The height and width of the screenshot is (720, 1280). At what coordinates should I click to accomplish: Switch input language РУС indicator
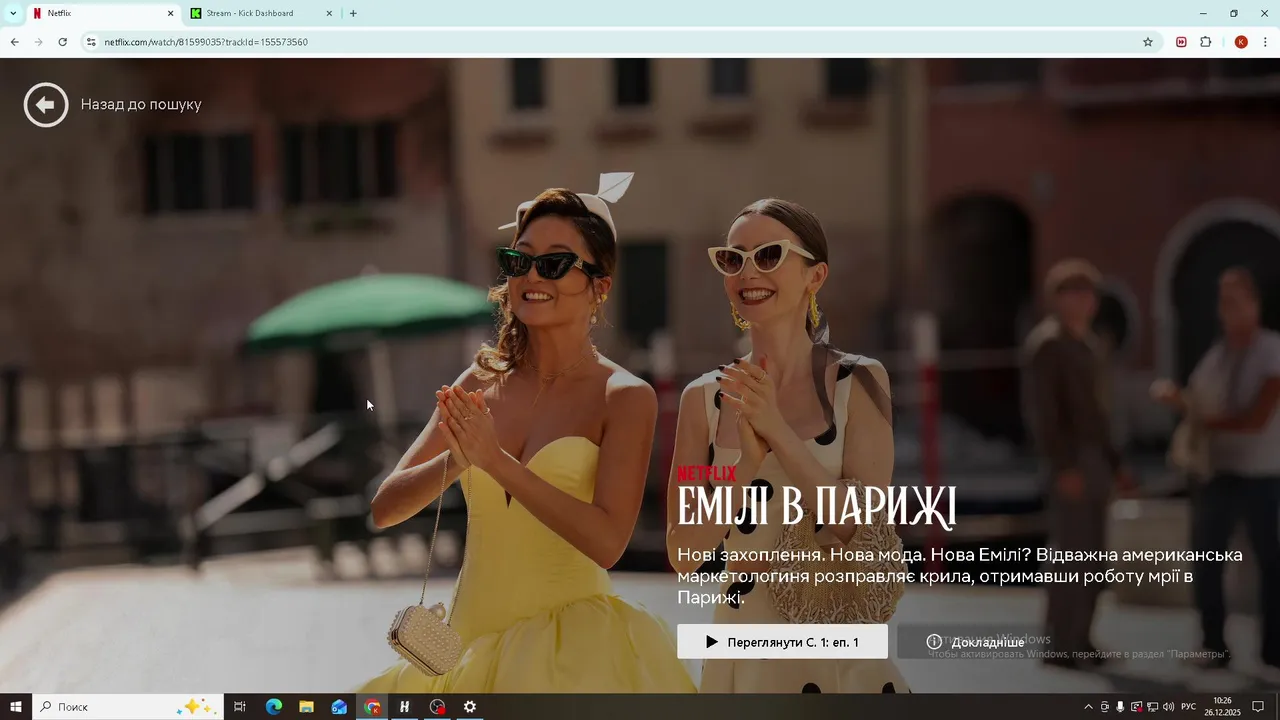click(1189, 707)
